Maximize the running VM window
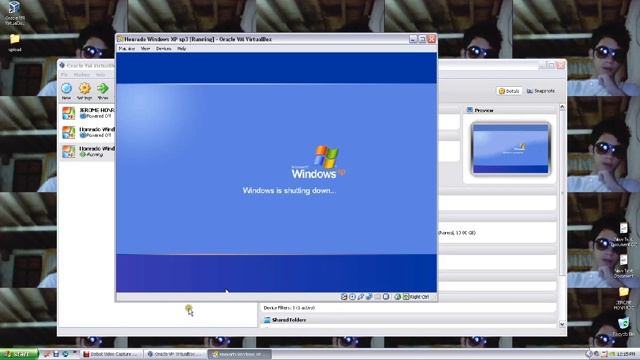The height and width of the screenshot is (360, 640). coord(422,39)
